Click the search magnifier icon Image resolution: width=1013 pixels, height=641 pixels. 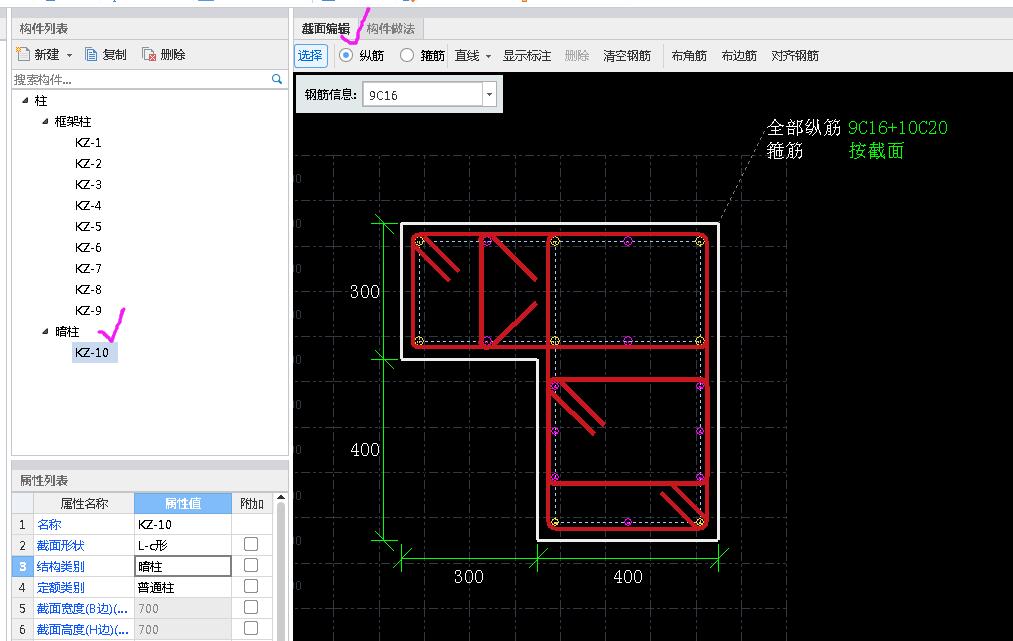point(277,79)
